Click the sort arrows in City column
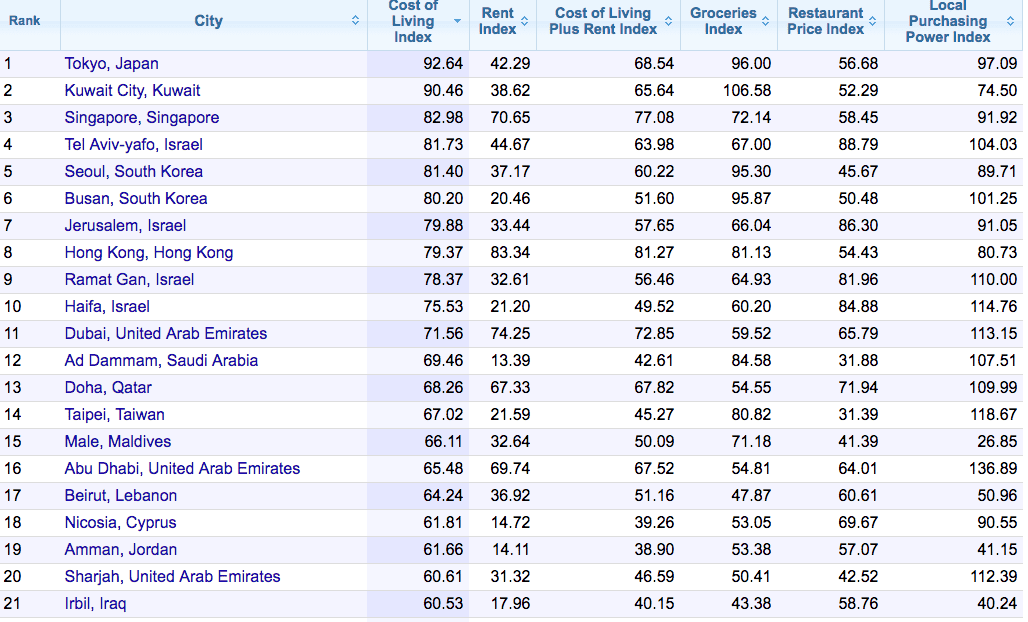Image resolution: width=1028 pixels, height=622 pixels. (x=355, y=21)
